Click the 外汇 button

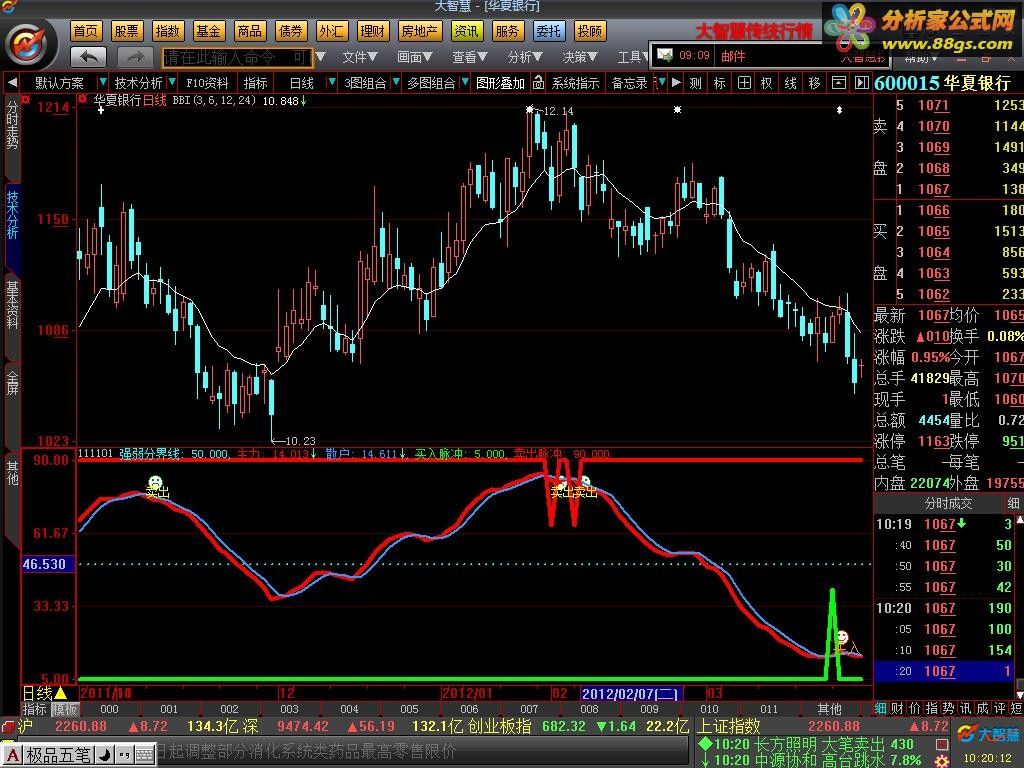click(332, 31)
